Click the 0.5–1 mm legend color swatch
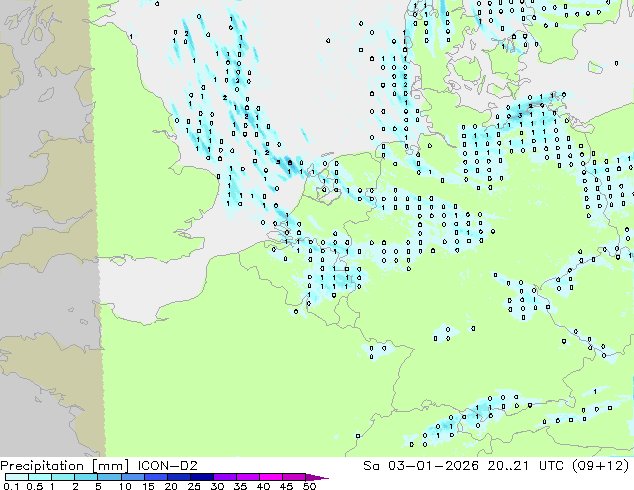The image size is (634, 490). (x=40, y=477)
